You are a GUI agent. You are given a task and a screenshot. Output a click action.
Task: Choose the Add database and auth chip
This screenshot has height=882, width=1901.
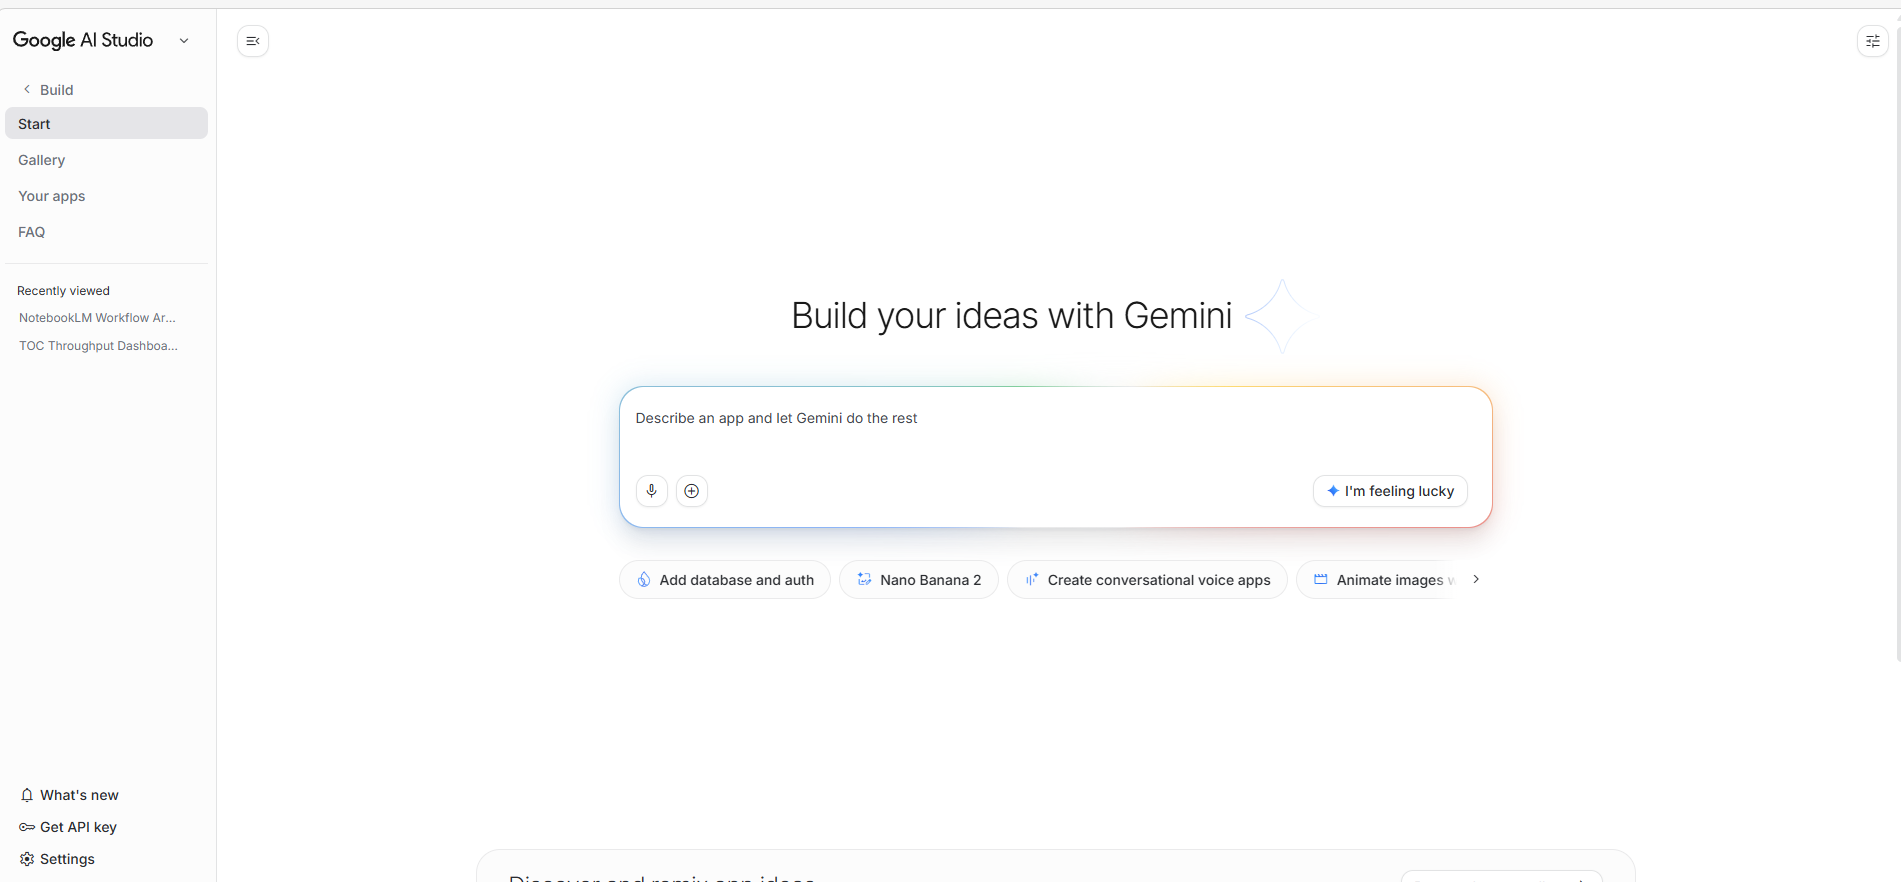(x=725, y=580)
